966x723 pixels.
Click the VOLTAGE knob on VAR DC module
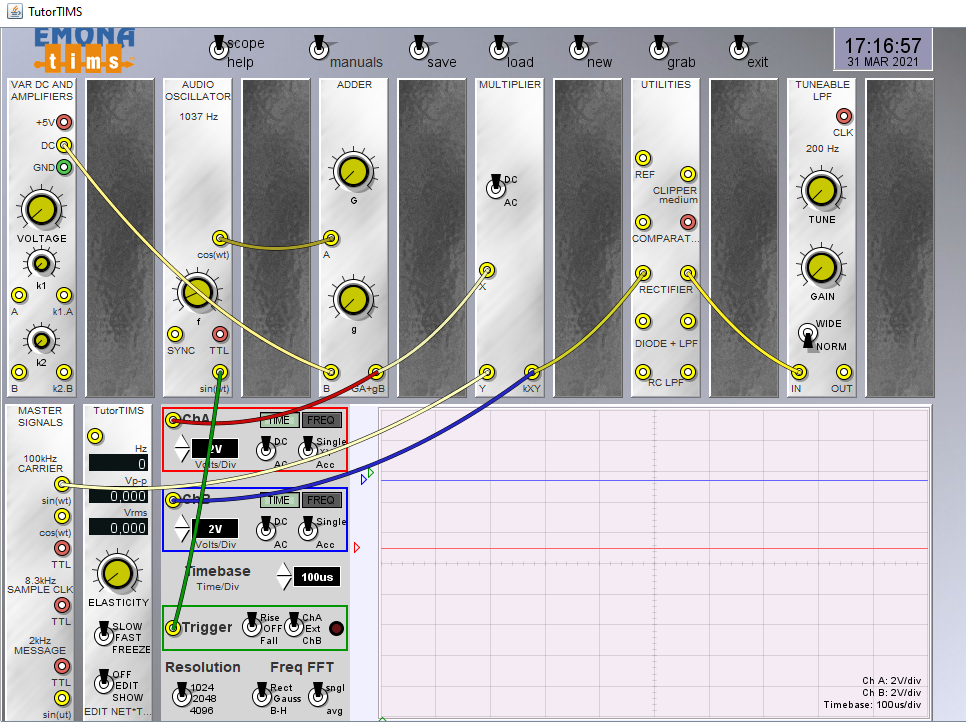click(41, 209)
